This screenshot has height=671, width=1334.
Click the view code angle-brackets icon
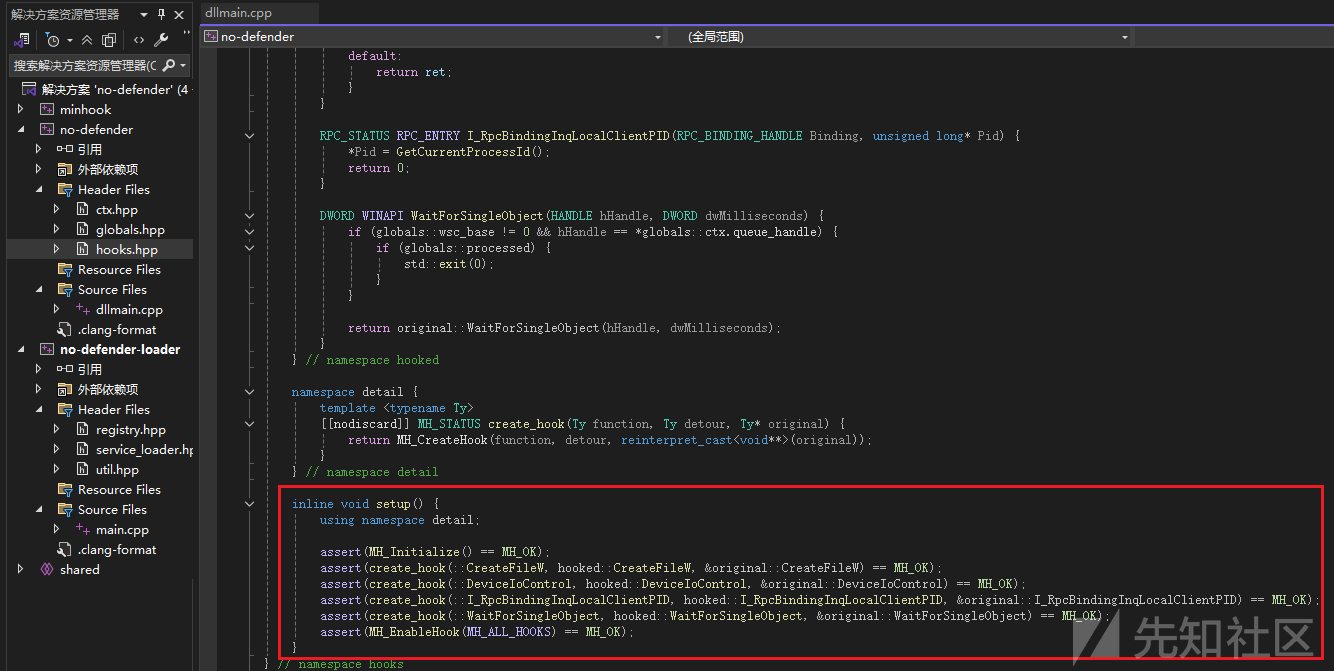[139, 40]
